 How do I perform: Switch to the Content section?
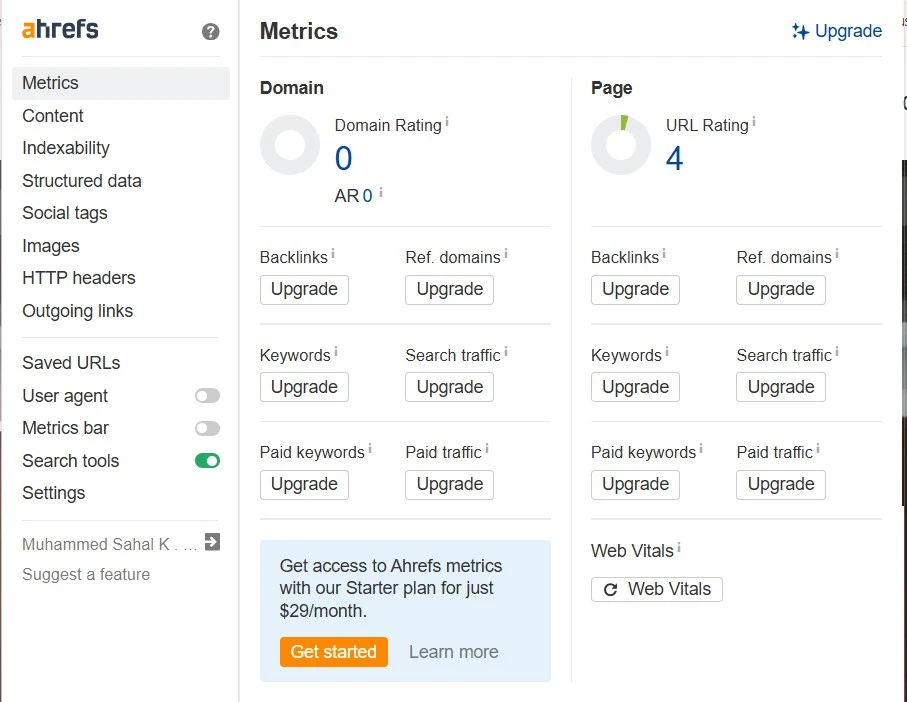coord(53,116)
